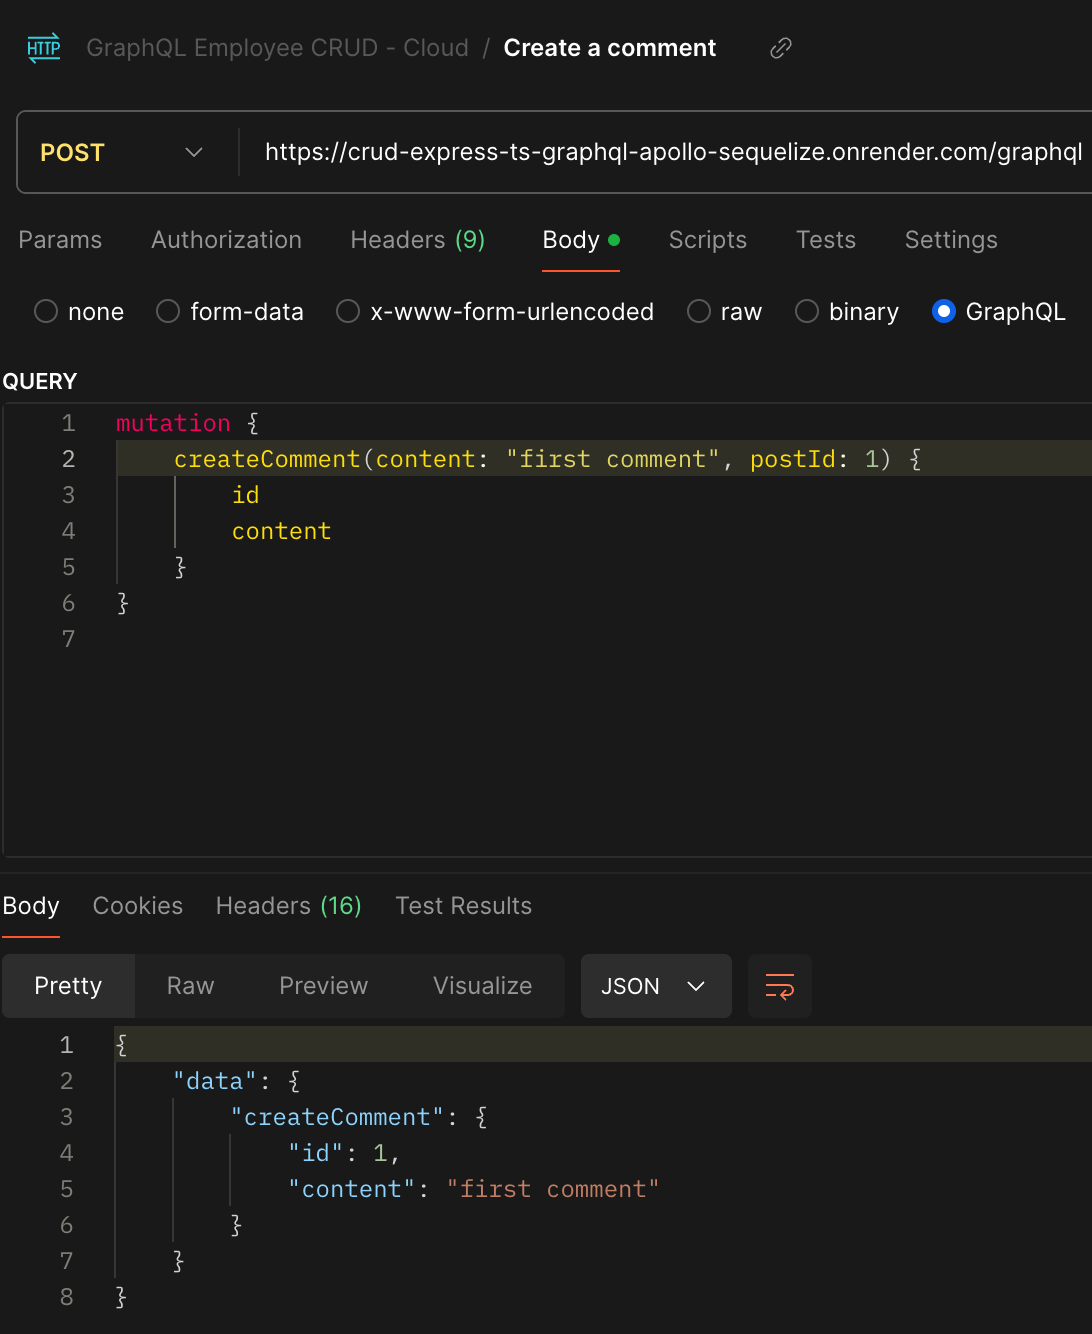The height and width of the screenshot is (1334, 1092).
Task: Open the response Cookies tab
Action: (x=138, y=906)
